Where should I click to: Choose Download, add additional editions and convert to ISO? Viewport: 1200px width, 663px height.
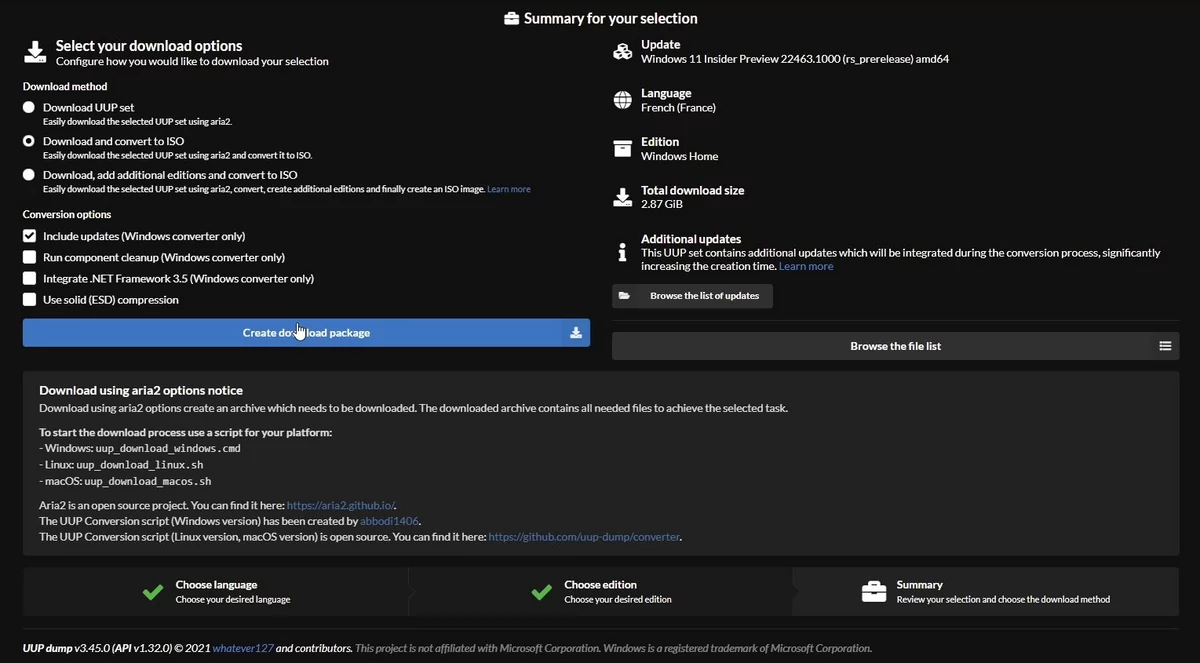(x=29, y=176)
